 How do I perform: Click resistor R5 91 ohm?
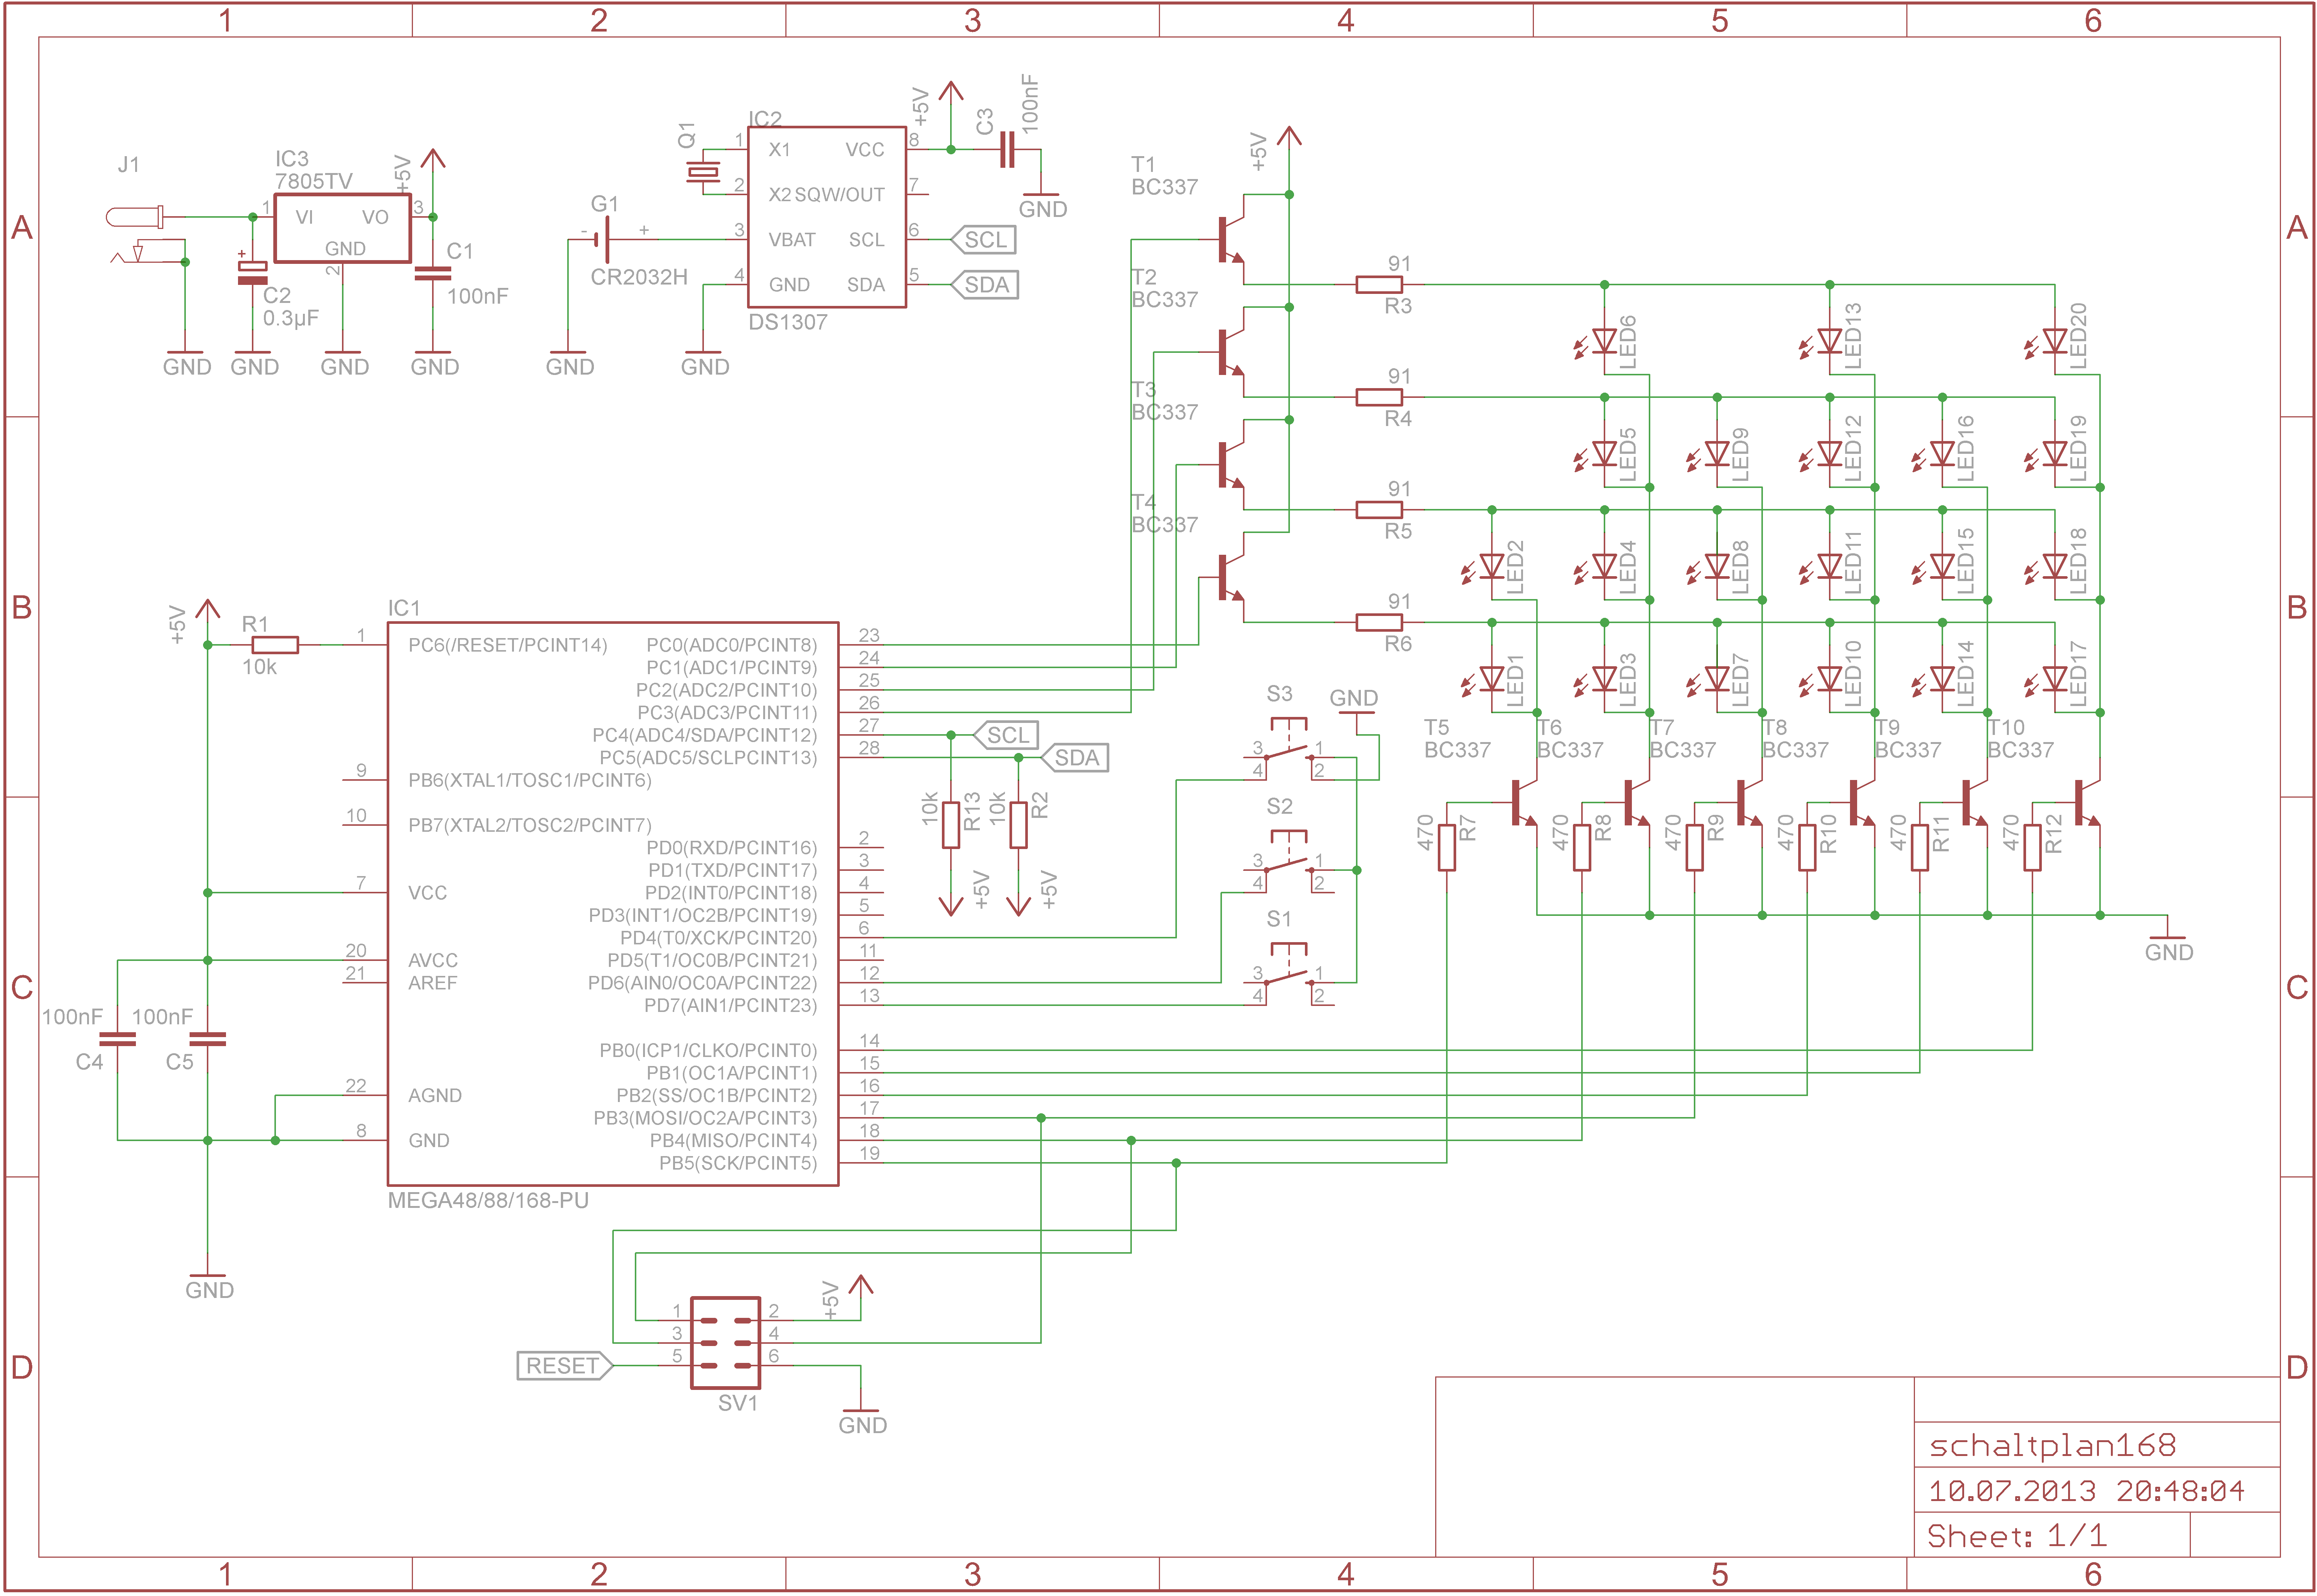pos(1379,510)
